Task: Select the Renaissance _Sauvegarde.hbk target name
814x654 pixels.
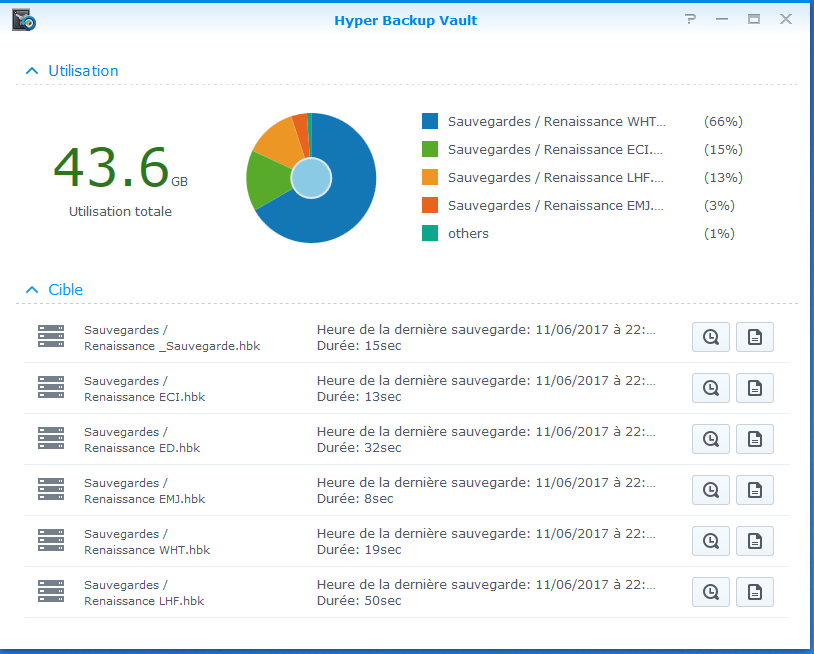Action: (172, 346)
